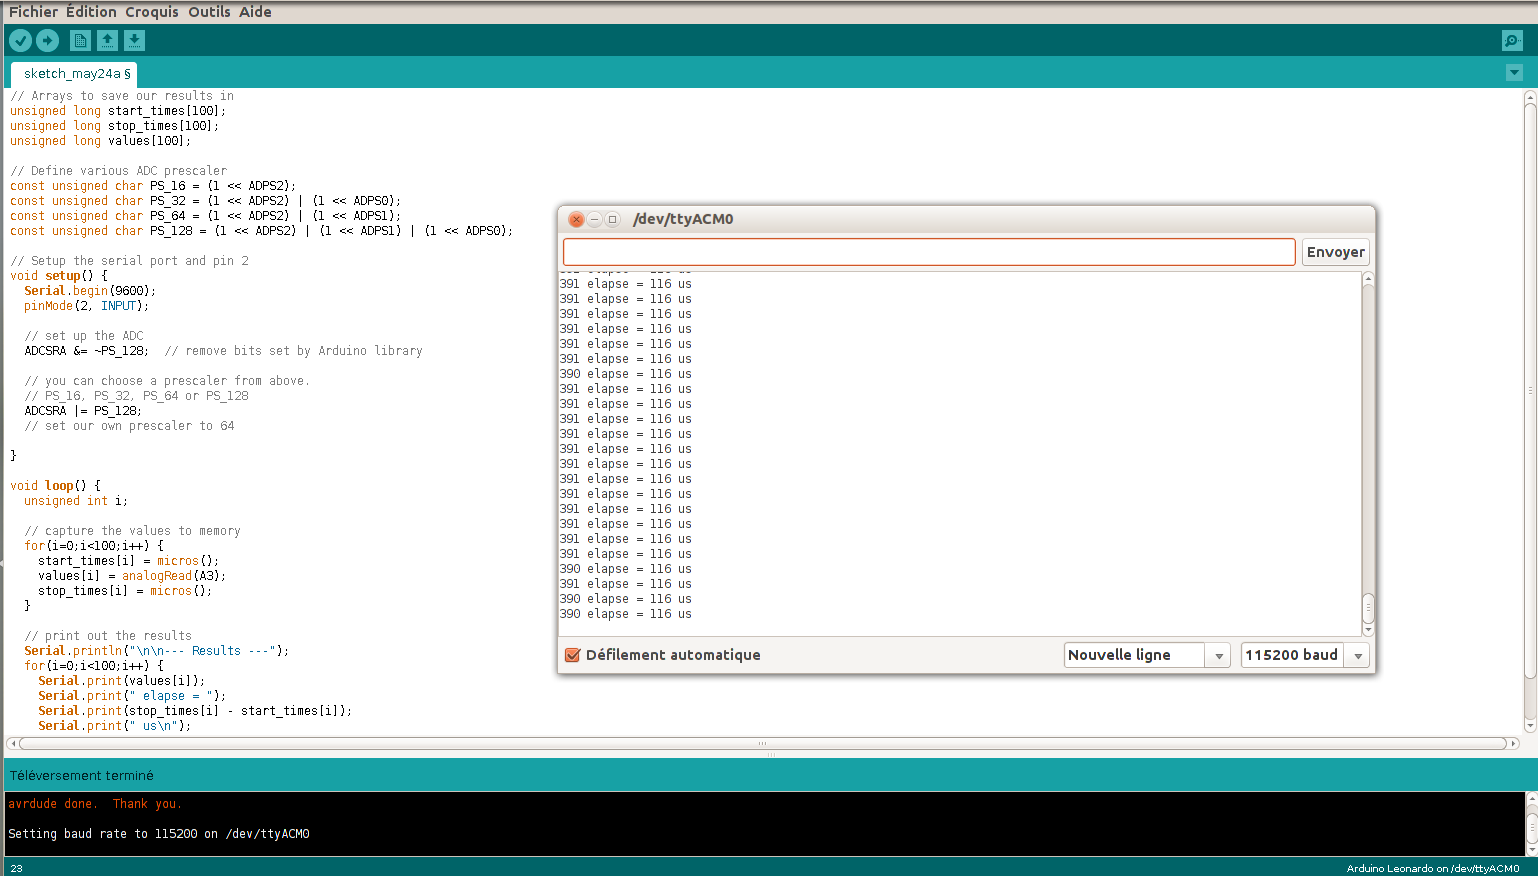Focus the serial monitor message input field
The height and width of the screenshot is (876, 1538).
point(929,252)
